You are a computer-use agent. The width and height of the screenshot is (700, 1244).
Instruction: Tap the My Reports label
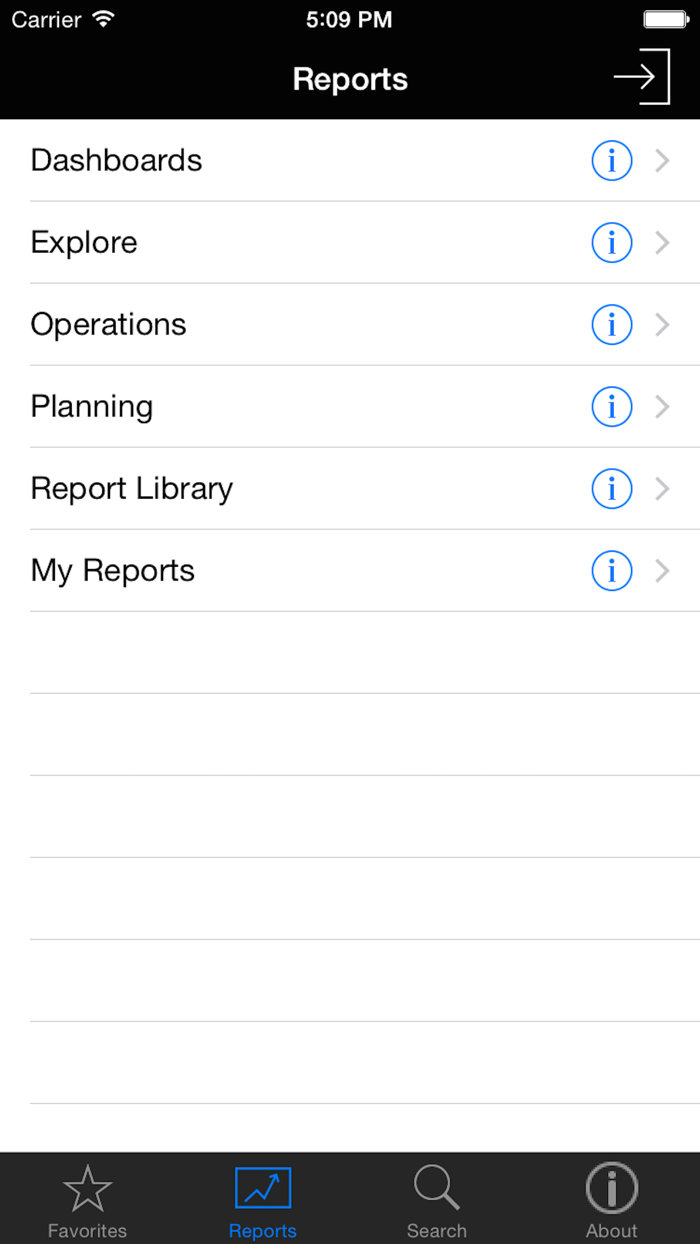click(x=113, y=571)
